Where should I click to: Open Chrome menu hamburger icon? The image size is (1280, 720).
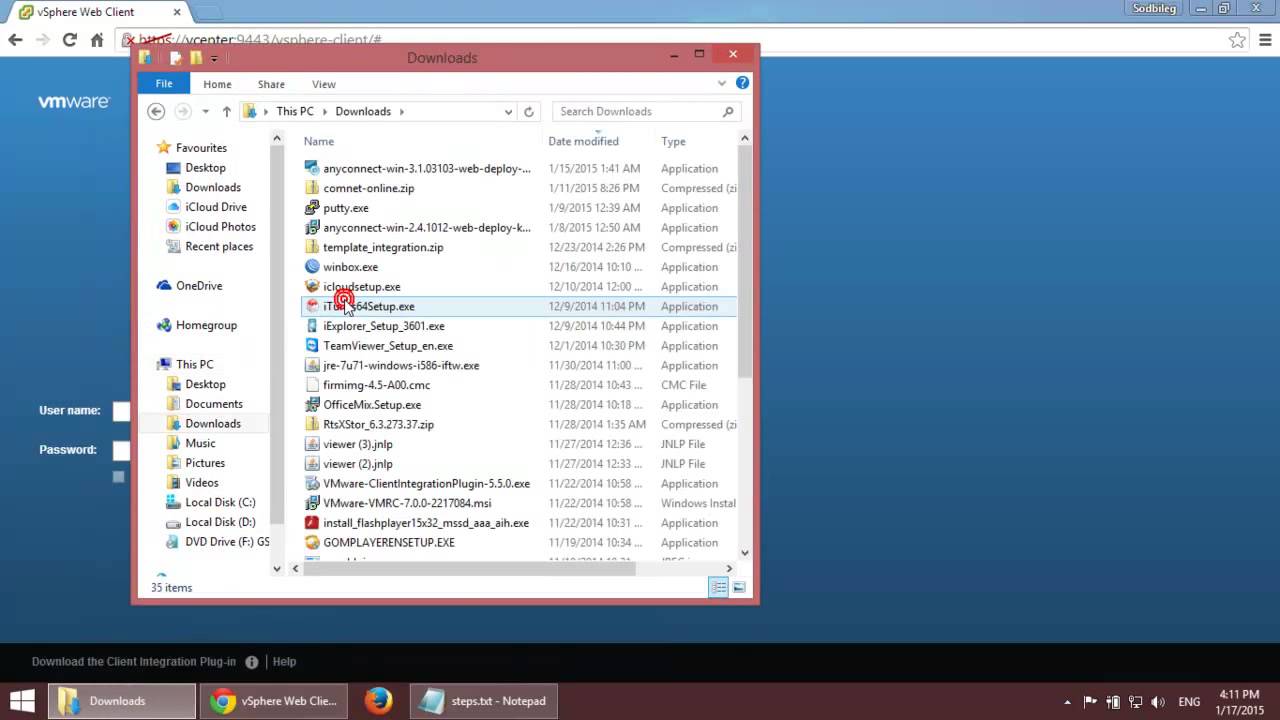(1263, 40)
